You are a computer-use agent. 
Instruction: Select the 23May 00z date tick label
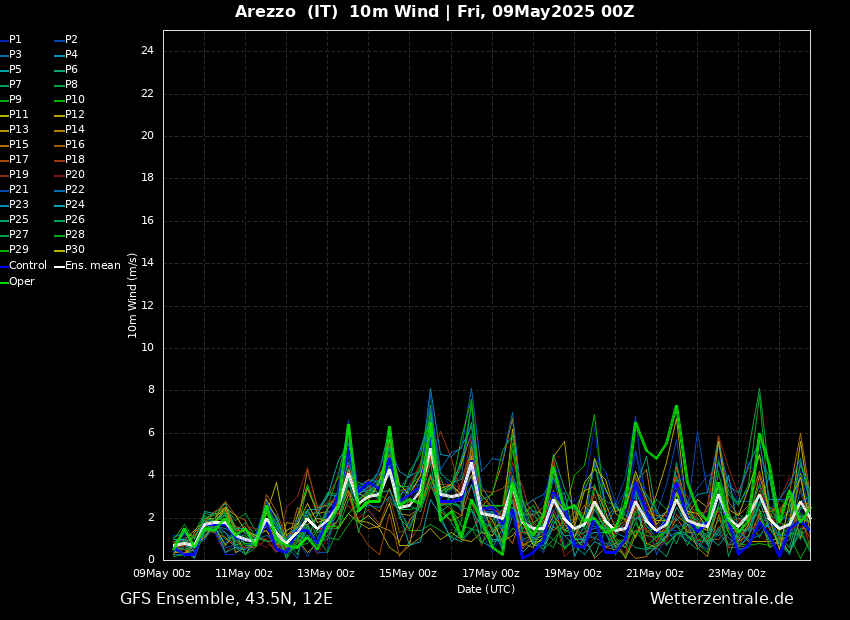click(737, 574)
